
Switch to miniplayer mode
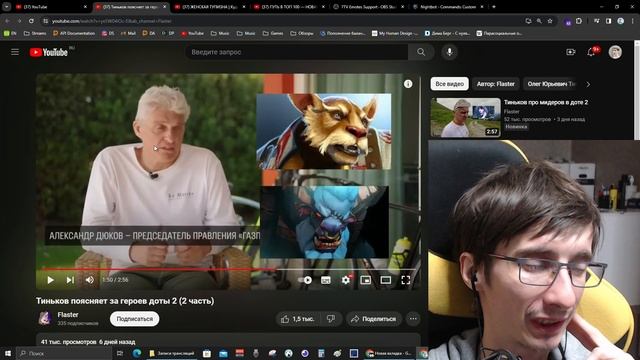(x=366, y=280)
